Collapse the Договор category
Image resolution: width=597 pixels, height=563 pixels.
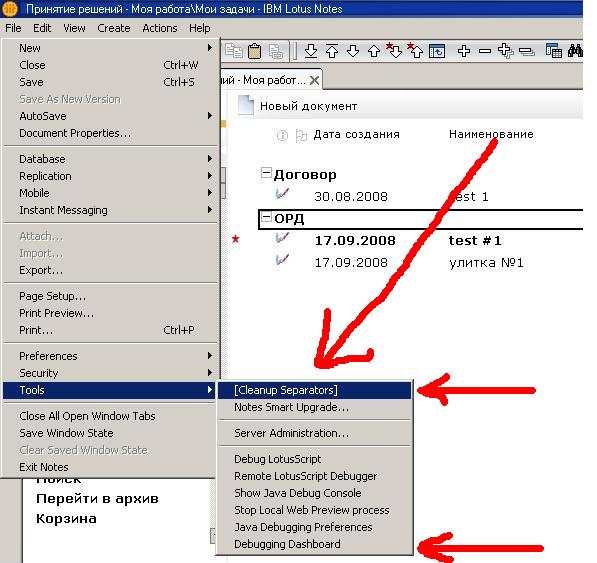coord(266,173)
